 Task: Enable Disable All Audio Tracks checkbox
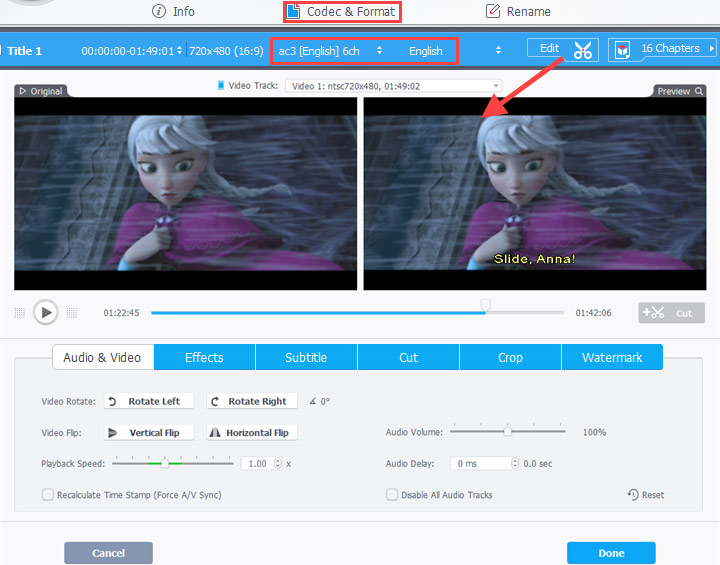pos(392,495)
